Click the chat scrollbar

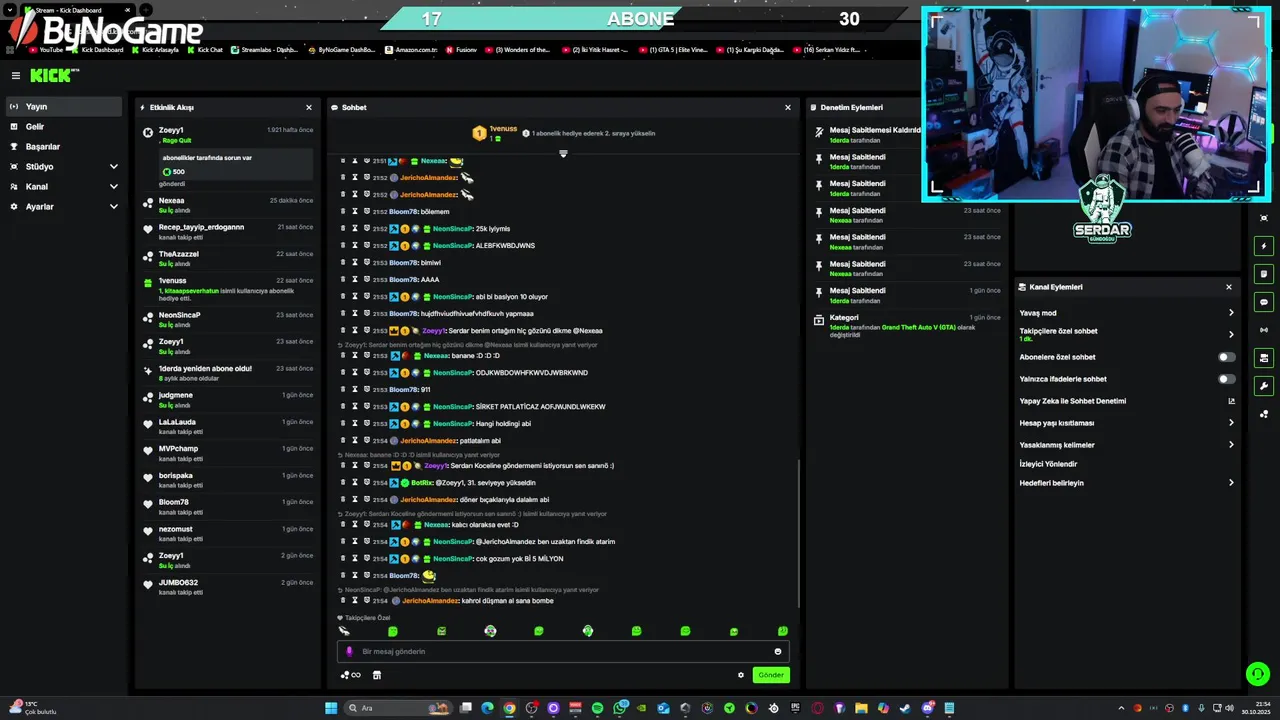[799, 532]
